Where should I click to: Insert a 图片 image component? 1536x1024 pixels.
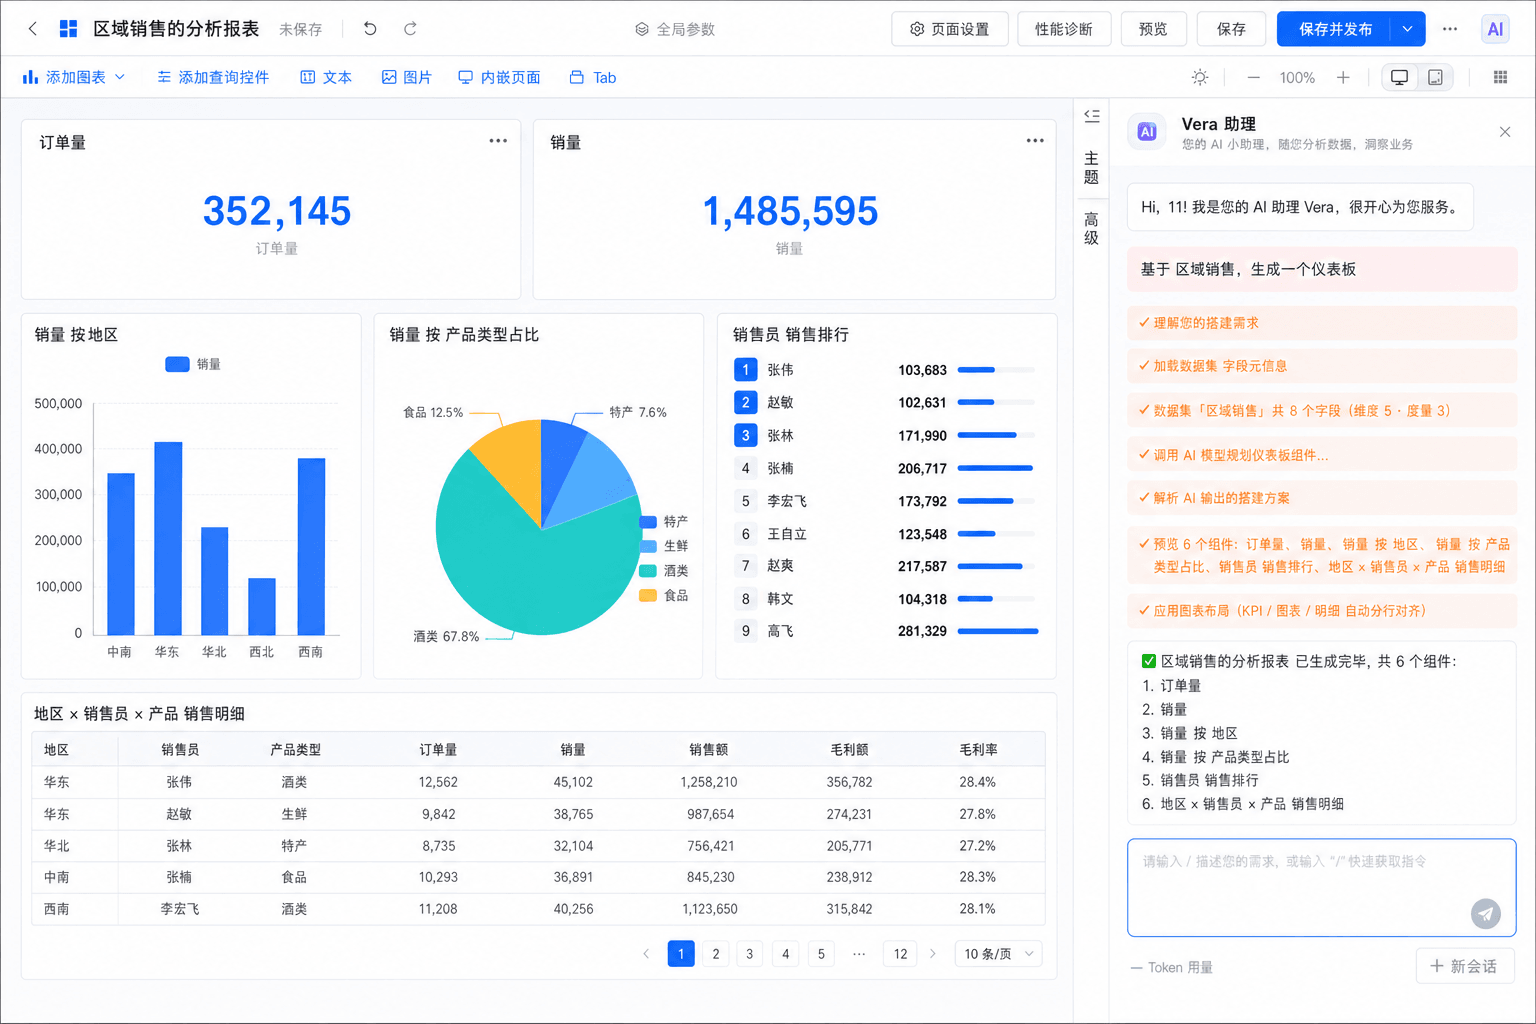406,77
